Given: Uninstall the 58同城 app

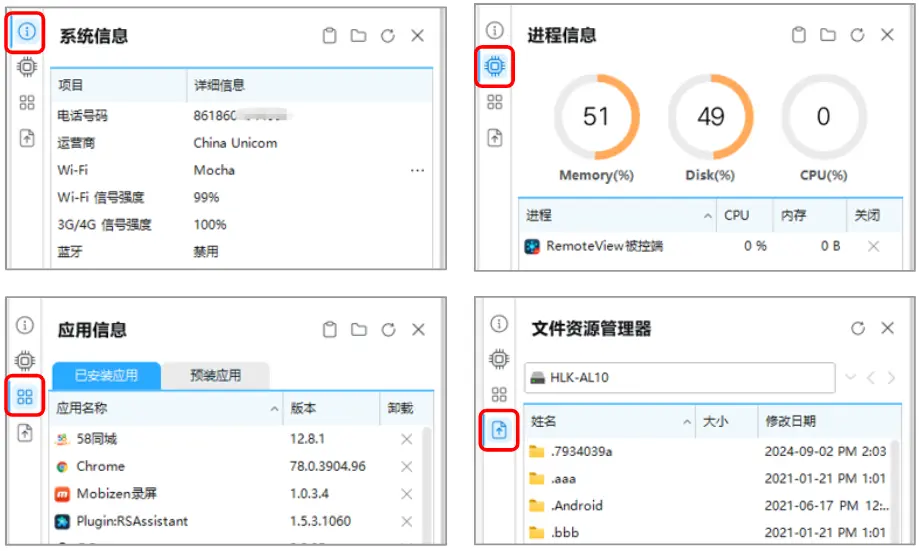Looking at the screenshot, I should tap(406, 439).
